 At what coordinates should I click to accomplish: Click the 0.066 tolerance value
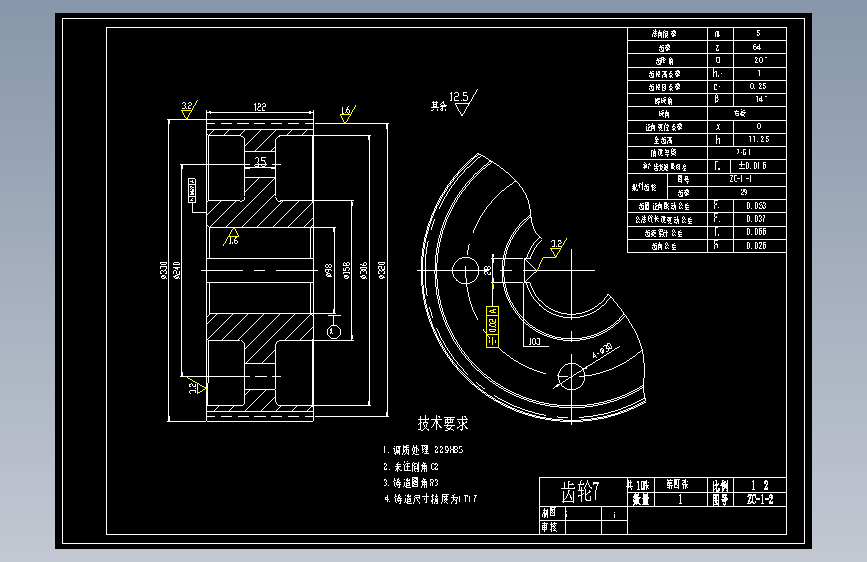point(756,232)
